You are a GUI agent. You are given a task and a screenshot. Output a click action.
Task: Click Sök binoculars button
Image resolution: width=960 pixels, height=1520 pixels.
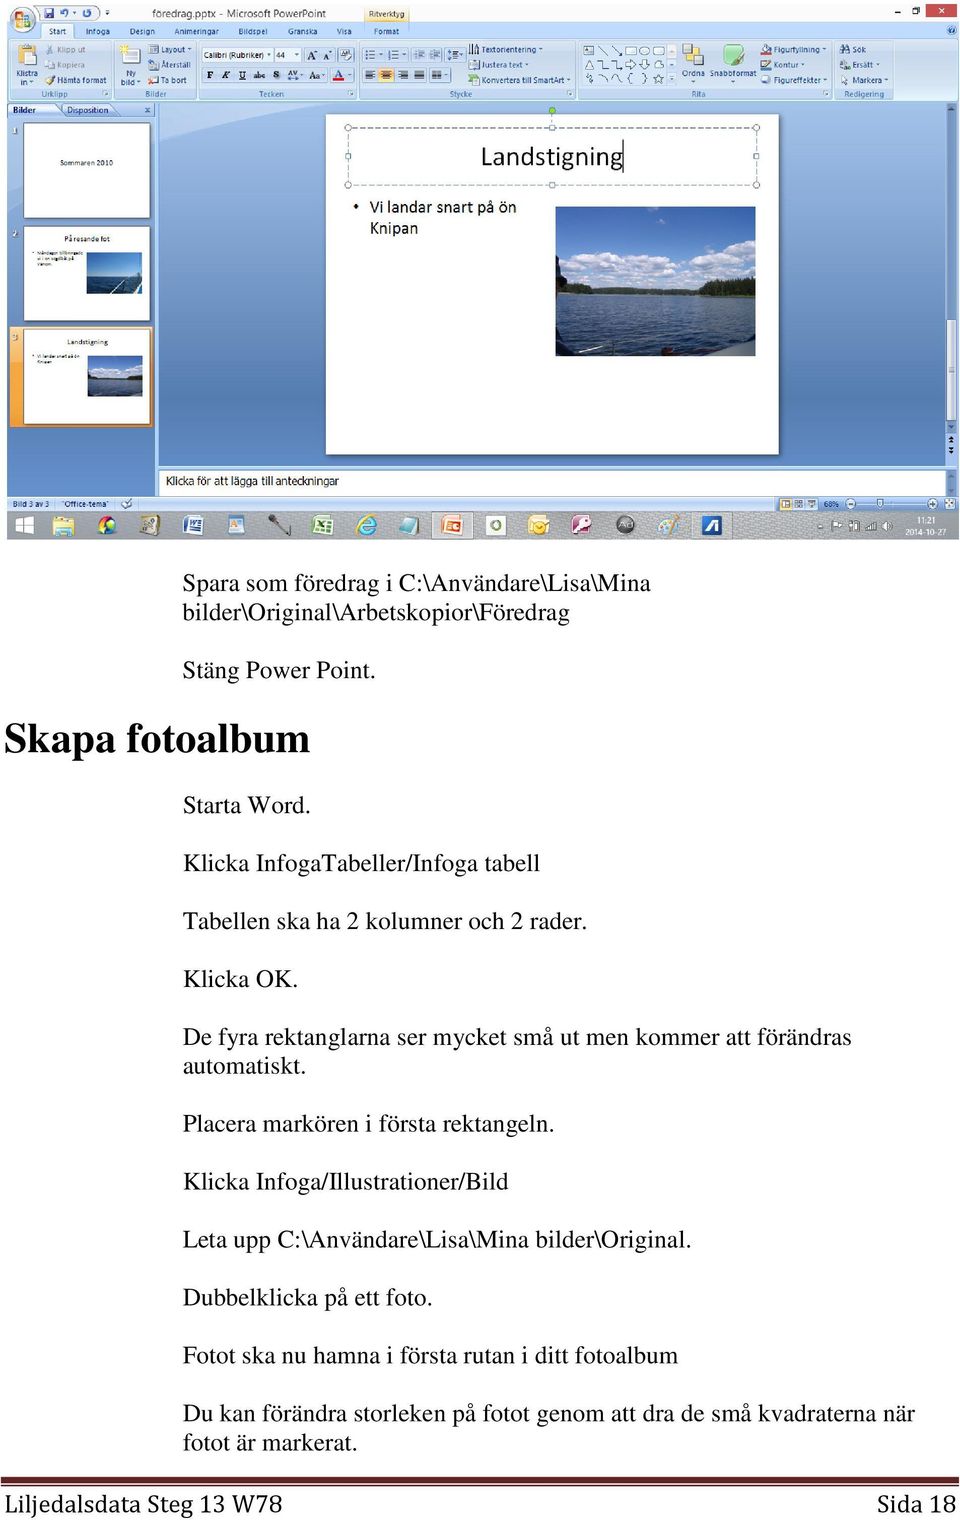click(x=853, y=49)
